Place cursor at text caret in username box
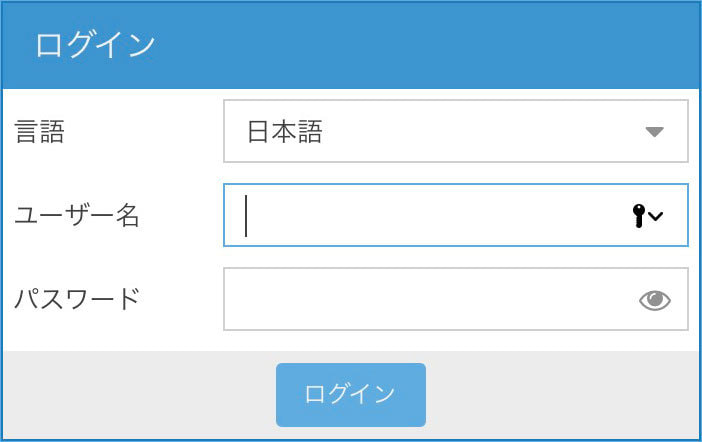 point(246,215)
